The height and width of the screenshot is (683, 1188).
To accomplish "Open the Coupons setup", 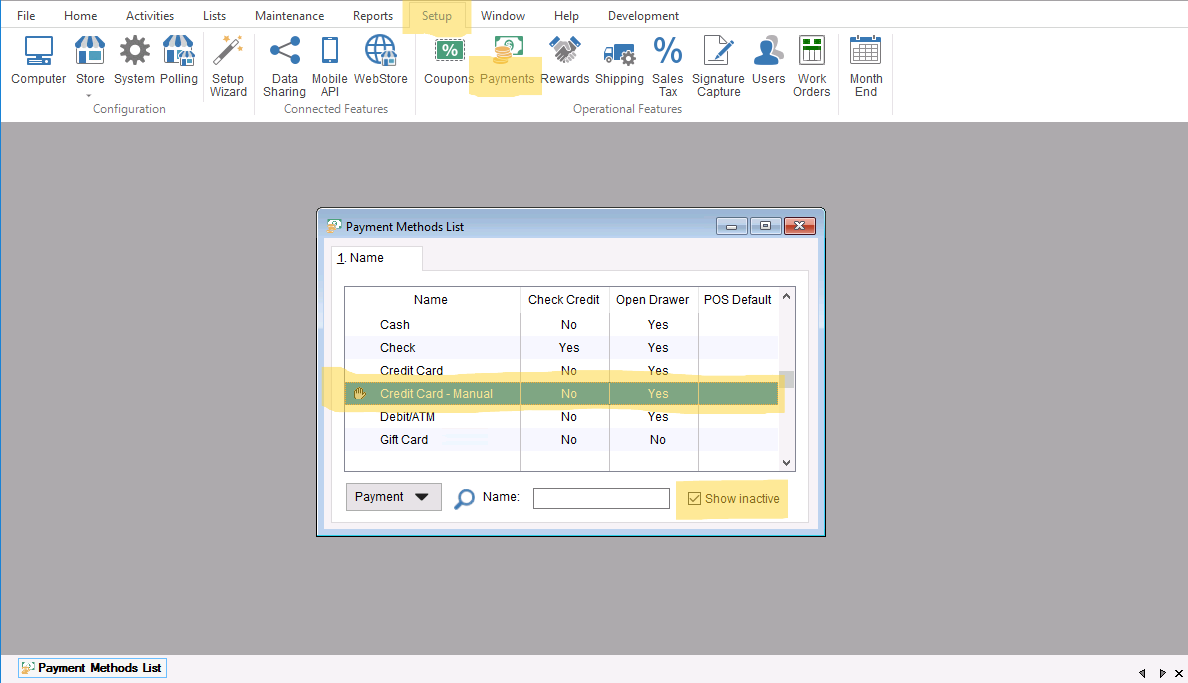I will coord(448,62).
